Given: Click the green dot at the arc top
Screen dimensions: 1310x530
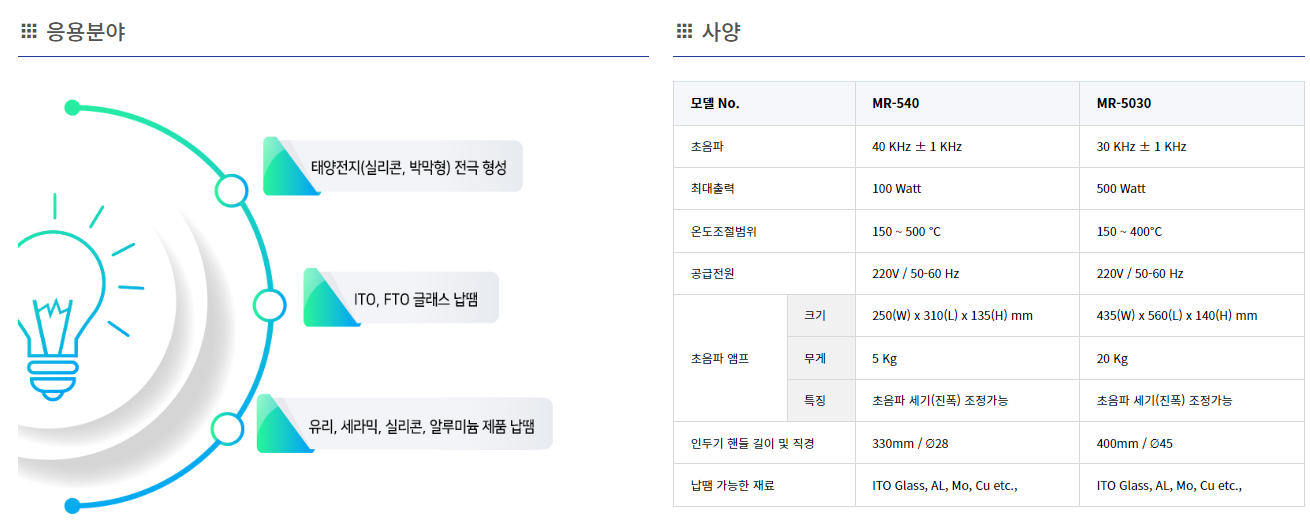Looking at the screenshot, I should 72,107.
